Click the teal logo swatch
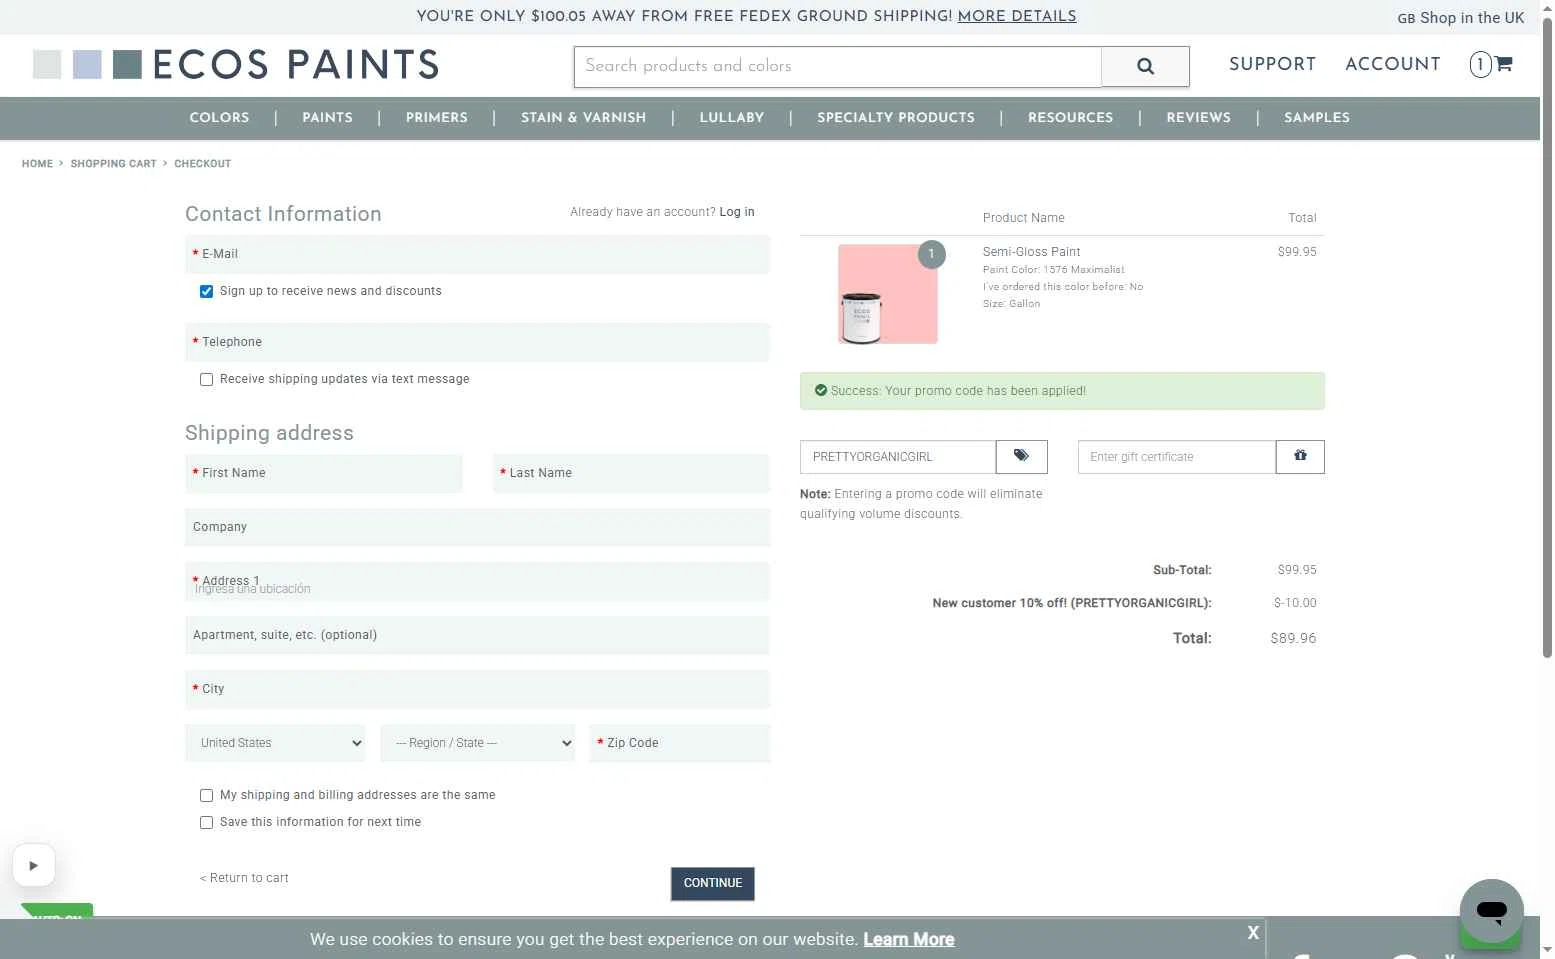 127,65
